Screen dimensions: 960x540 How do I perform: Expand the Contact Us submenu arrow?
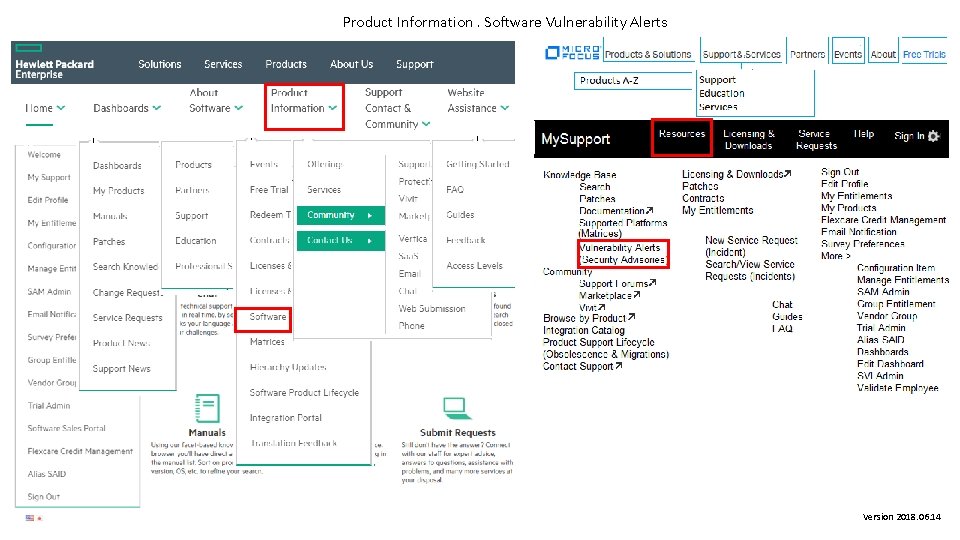(370, 241)
